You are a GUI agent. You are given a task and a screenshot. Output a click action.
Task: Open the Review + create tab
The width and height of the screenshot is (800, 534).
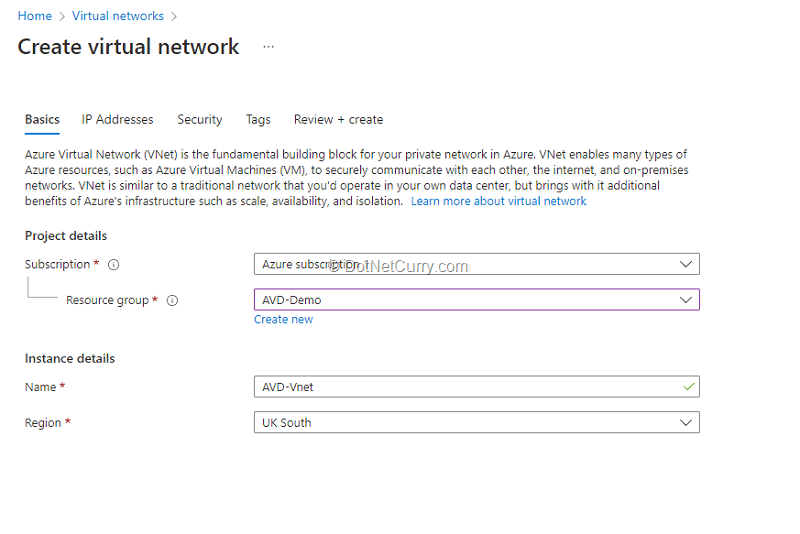(338, 119)
